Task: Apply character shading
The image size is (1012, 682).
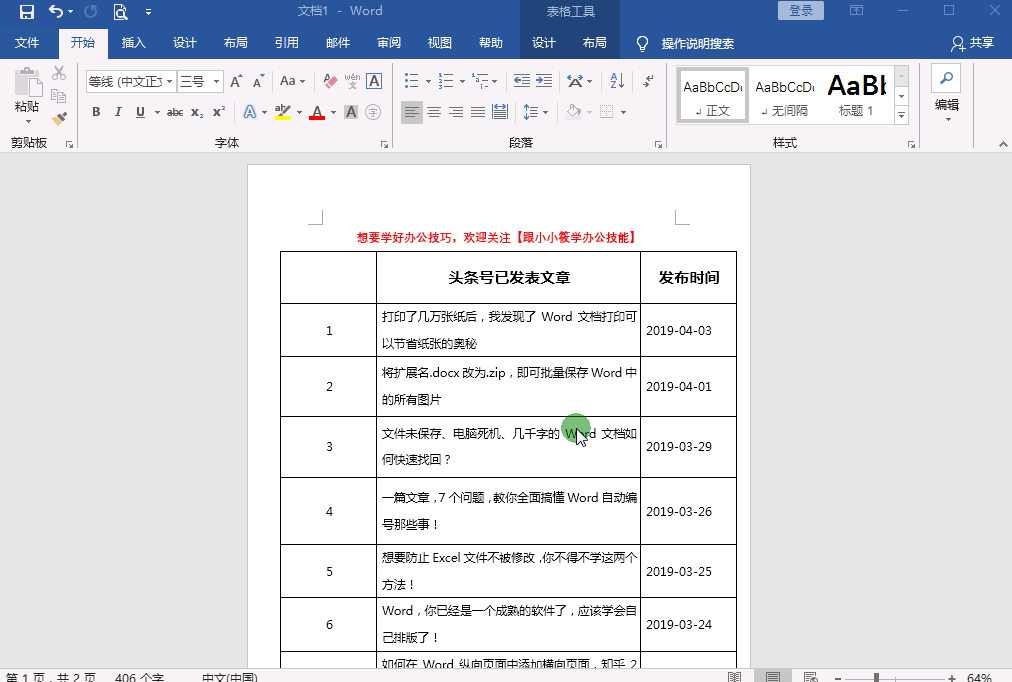Action: 351,112
